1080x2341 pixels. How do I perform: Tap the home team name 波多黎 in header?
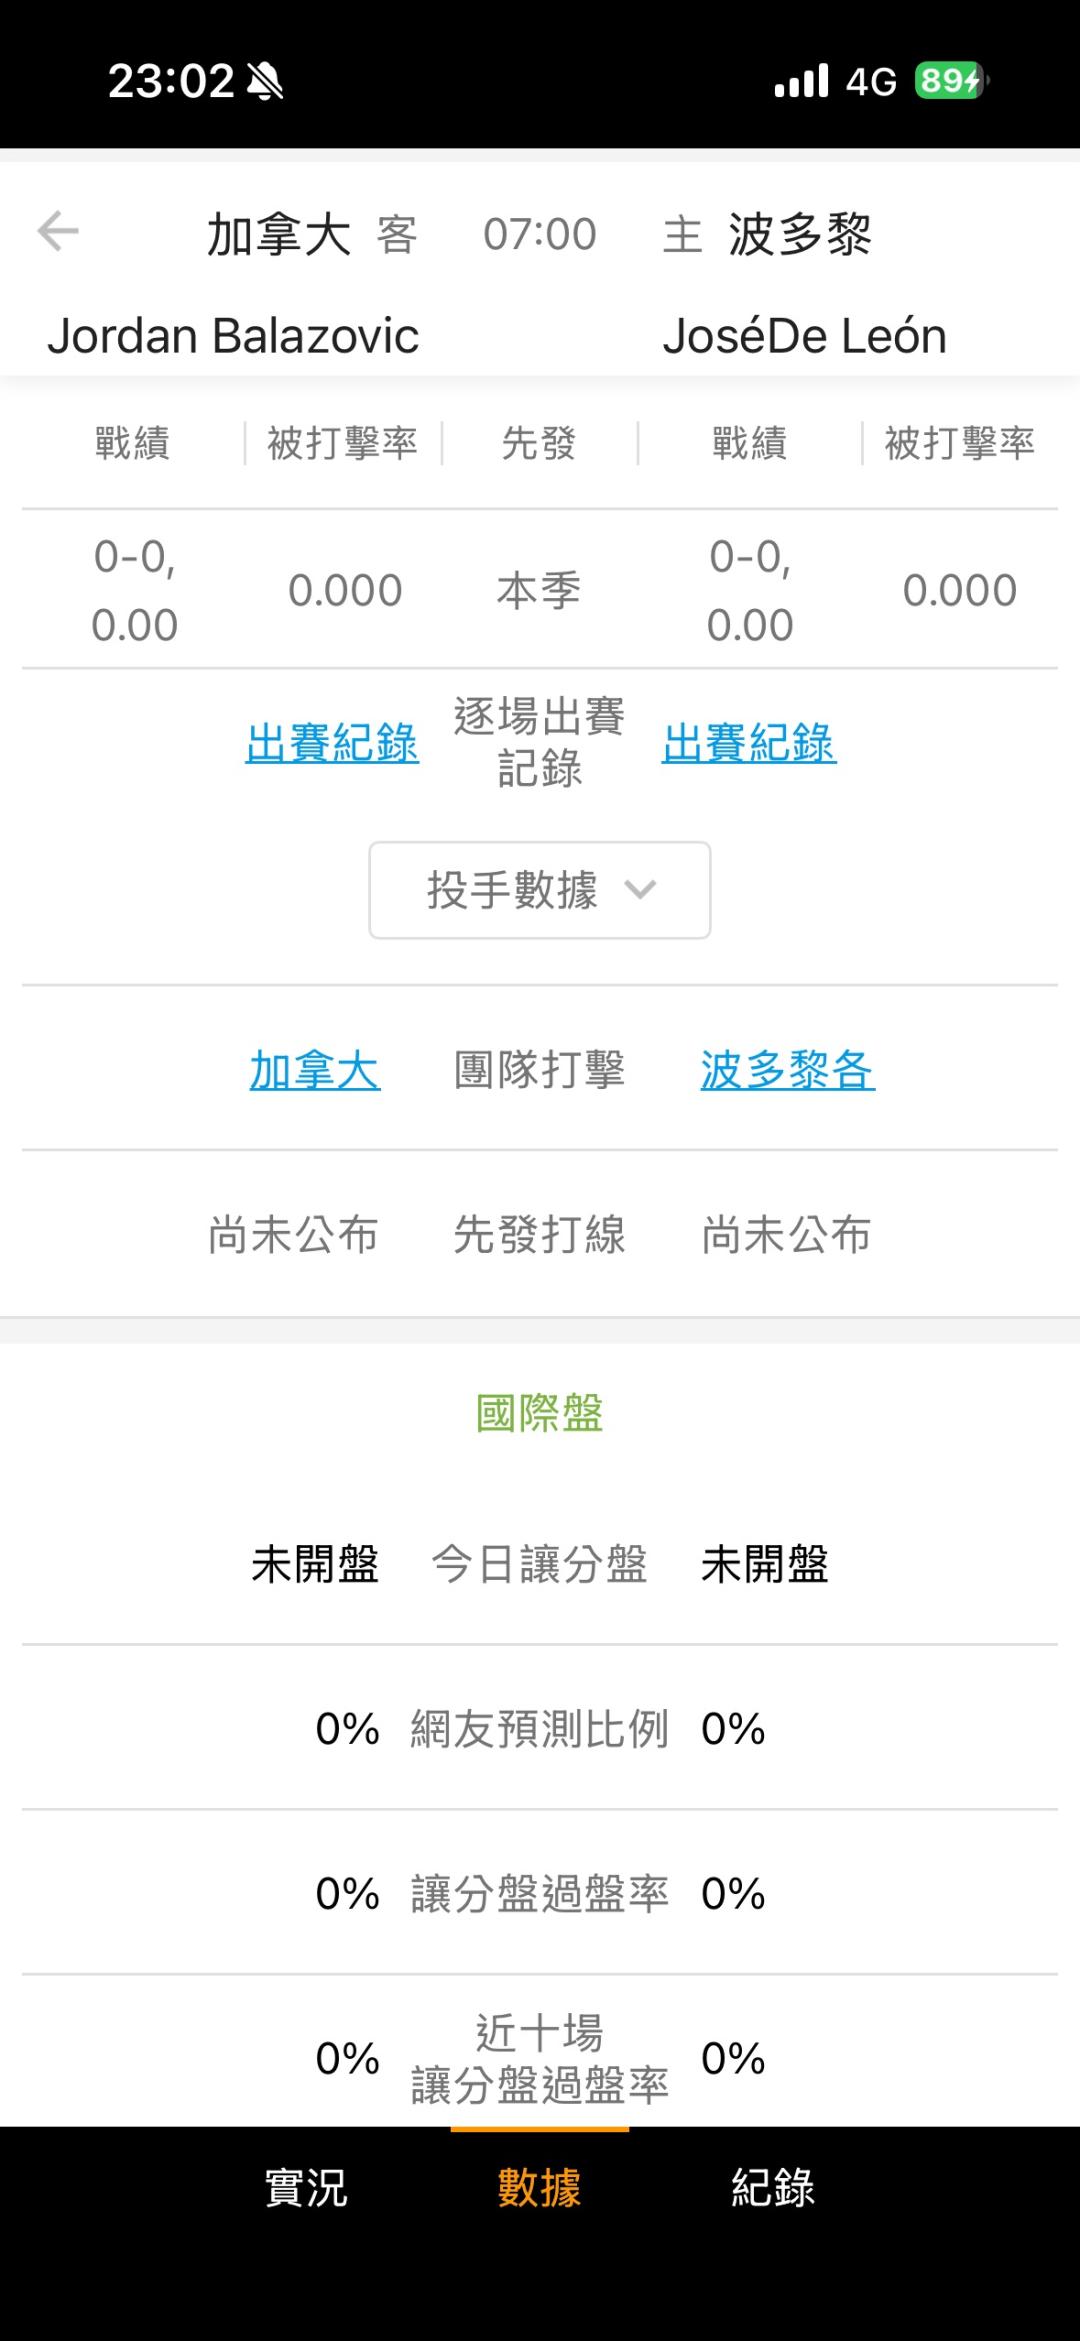[x=800, y=236]
